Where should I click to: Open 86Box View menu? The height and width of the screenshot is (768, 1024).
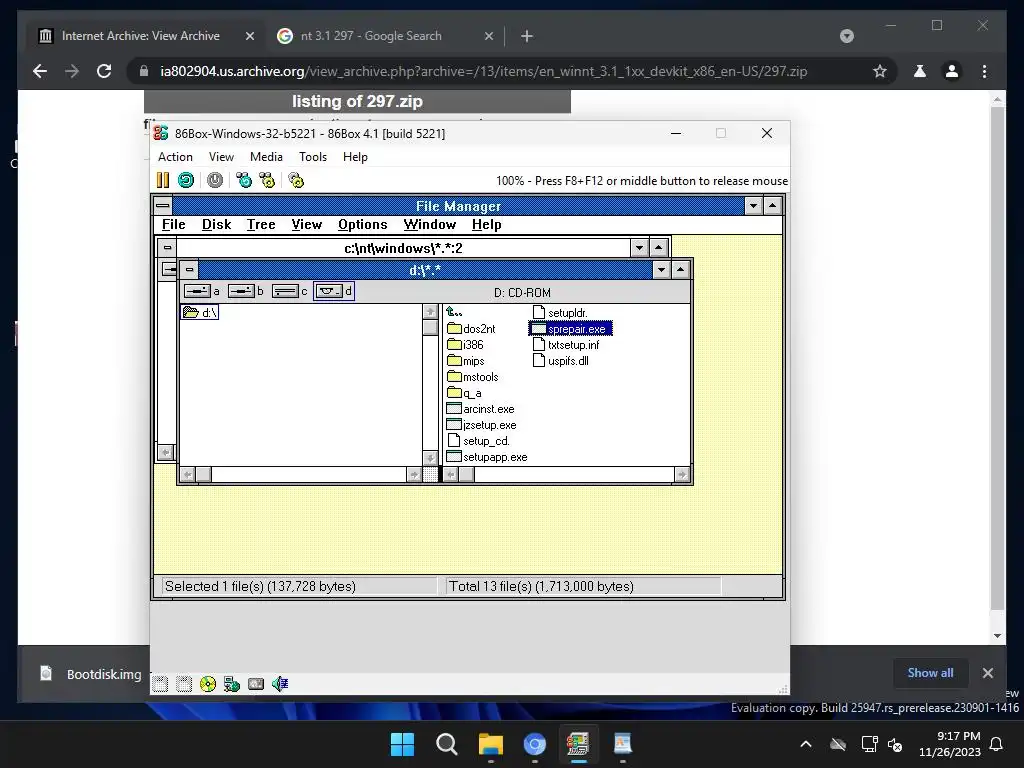tap(221, 157)
